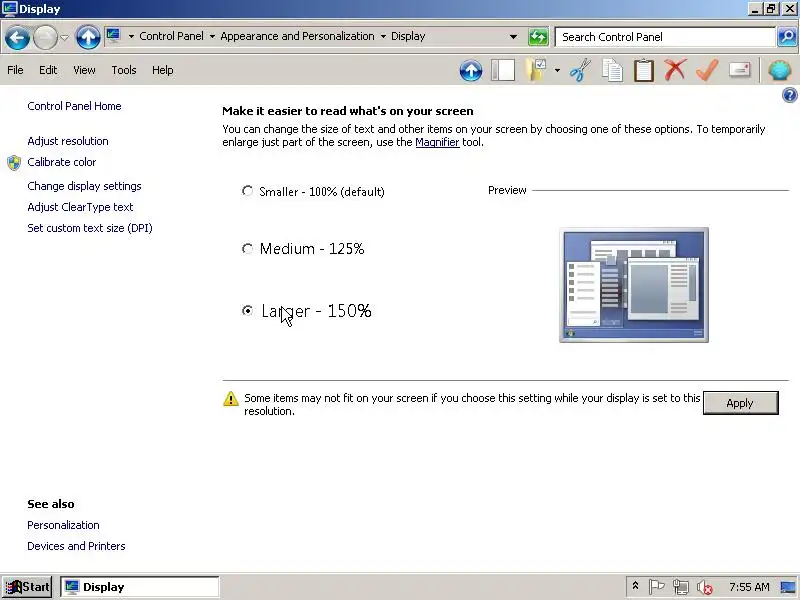Image resolution: width=800 pixels, height=600 pixels.
Task: Click the Up arrow beside the address bar
Action: click(88, 37)
